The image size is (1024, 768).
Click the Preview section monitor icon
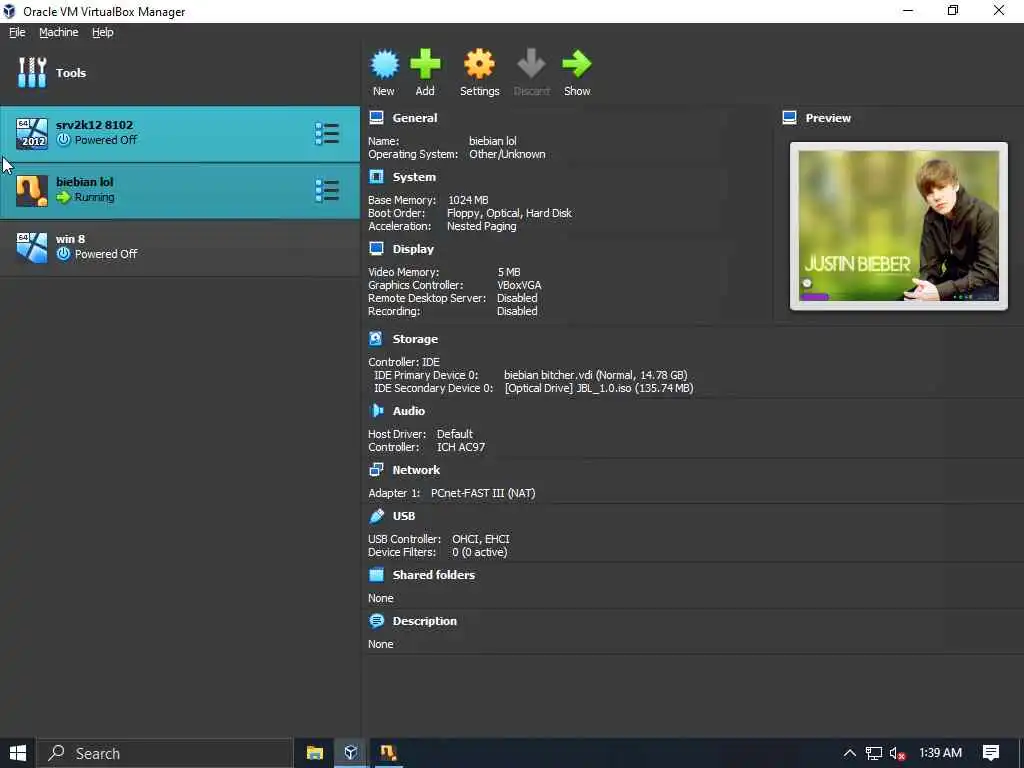pos(790,118)
